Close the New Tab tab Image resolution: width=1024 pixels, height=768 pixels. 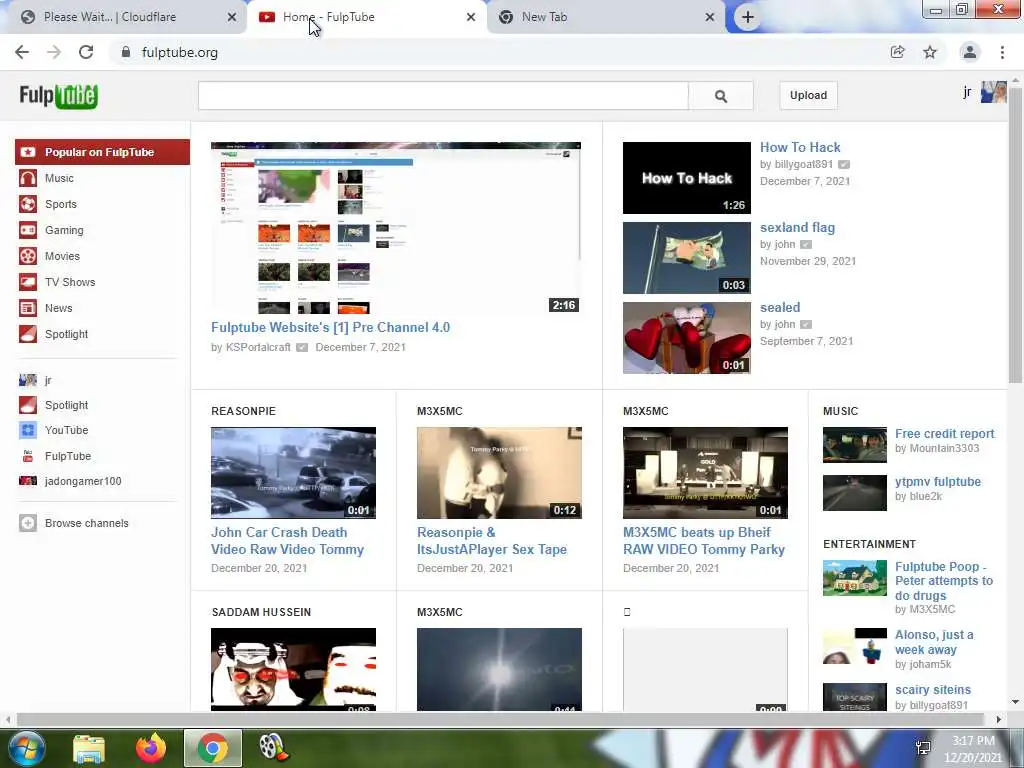point(710,17)
